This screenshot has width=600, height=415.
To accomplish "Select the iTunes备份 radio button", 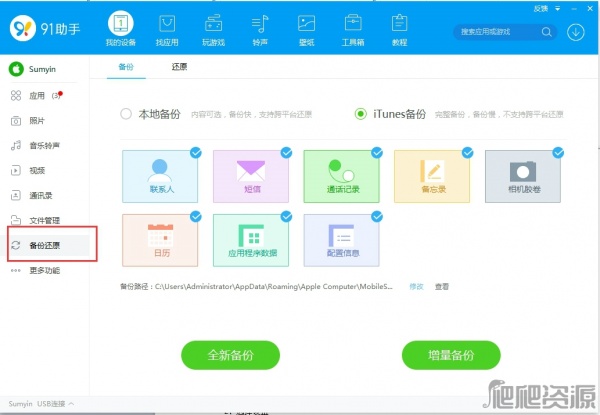I will click(360, 114).
